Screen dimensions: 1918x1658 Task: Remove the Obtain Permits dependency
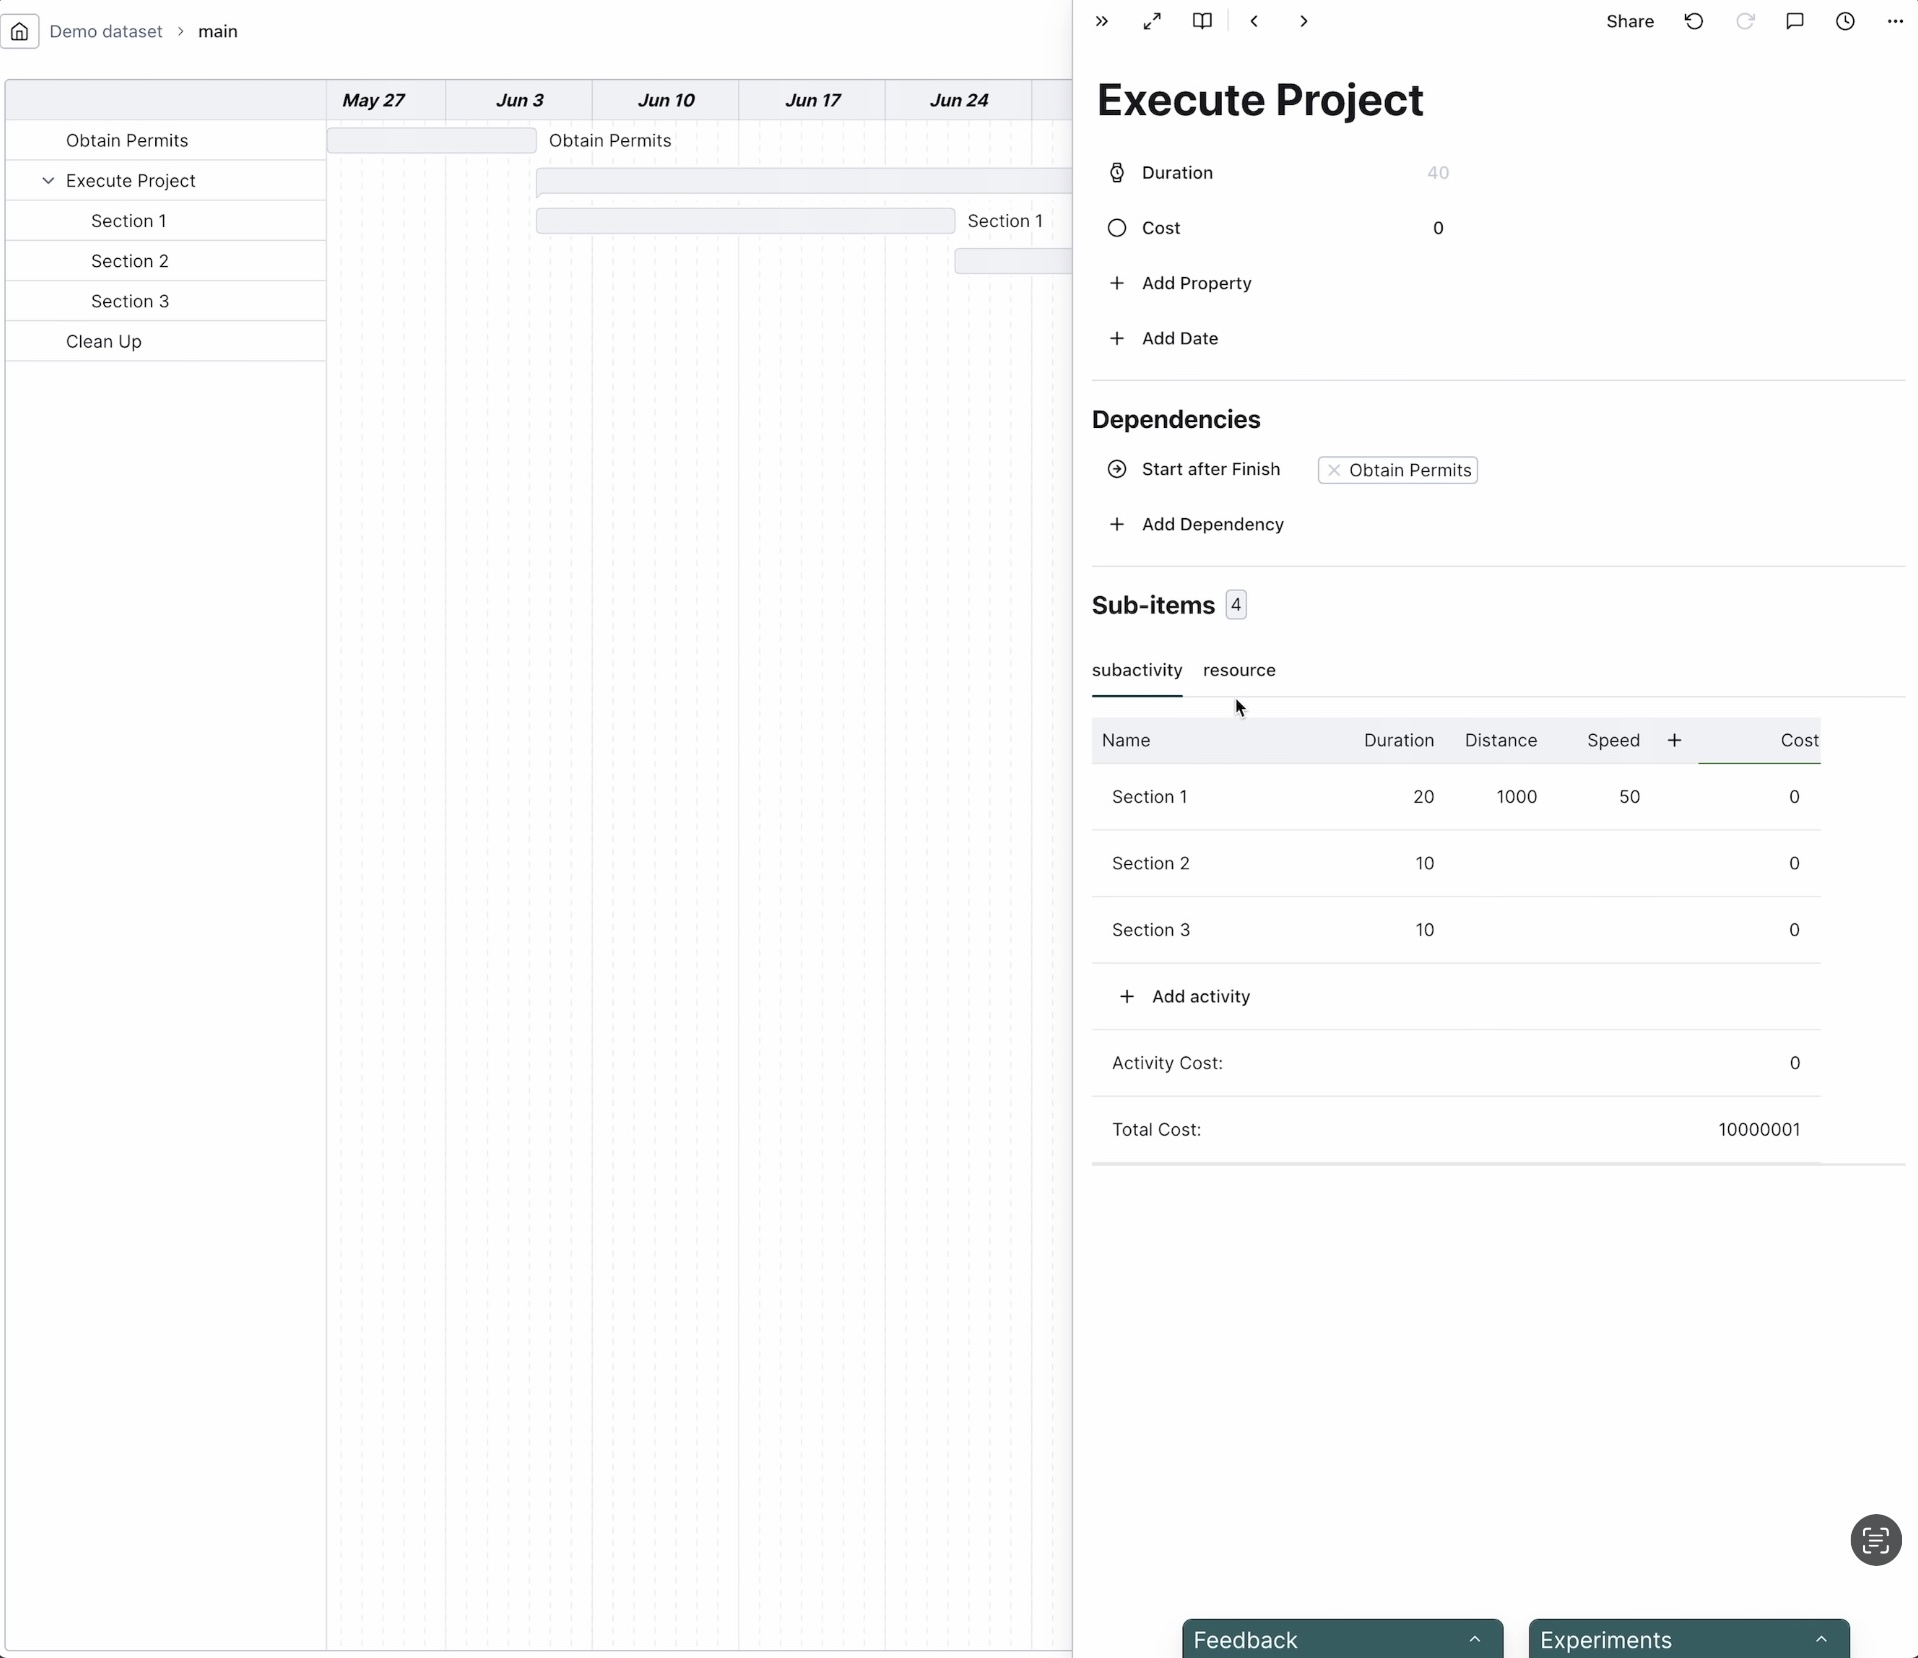point(1334,470)
